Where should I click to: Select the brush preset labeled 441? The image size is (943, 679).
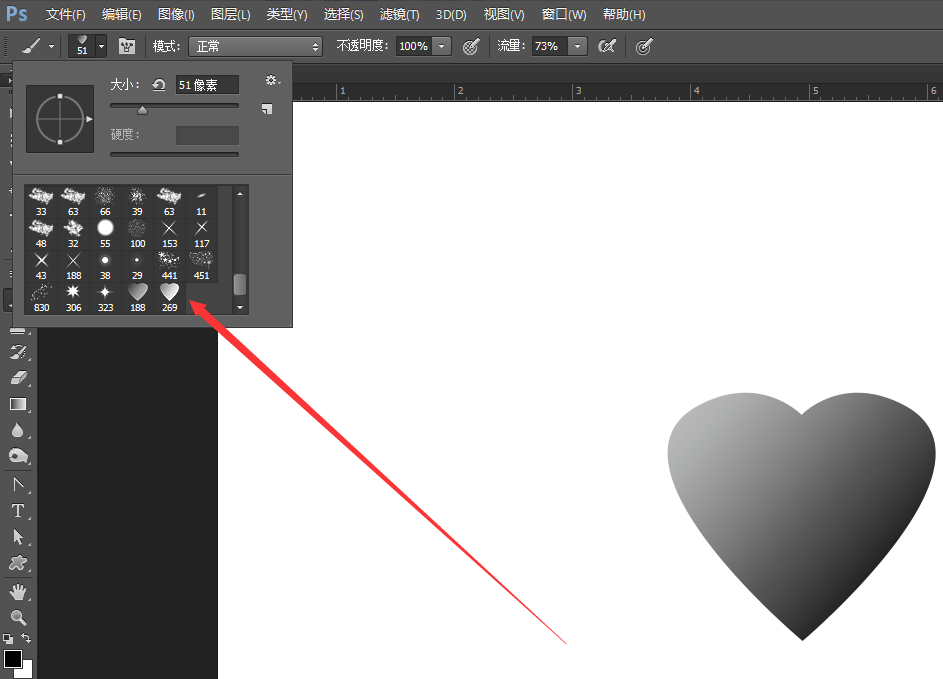tap(170, 266)
